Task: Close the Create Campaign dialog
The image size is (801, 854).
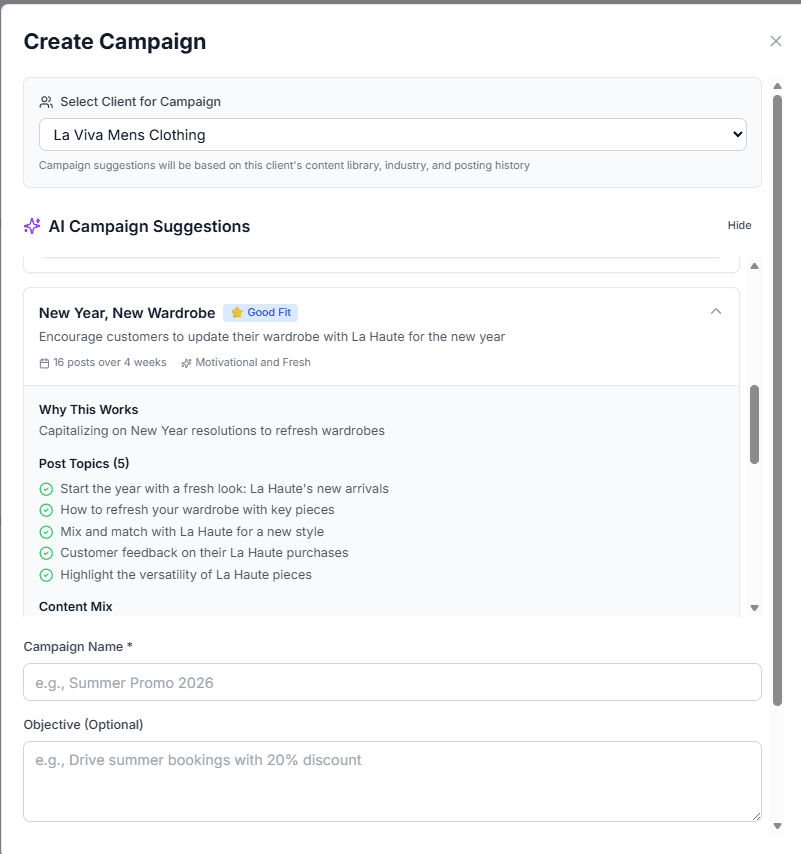Action: (776, 41)
